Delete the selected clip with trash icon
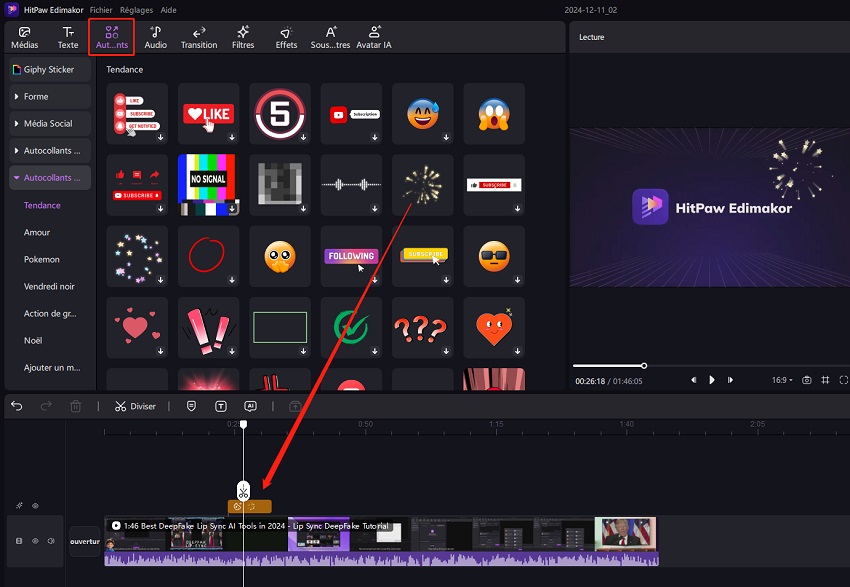850x587 pixels. (76, 406)
